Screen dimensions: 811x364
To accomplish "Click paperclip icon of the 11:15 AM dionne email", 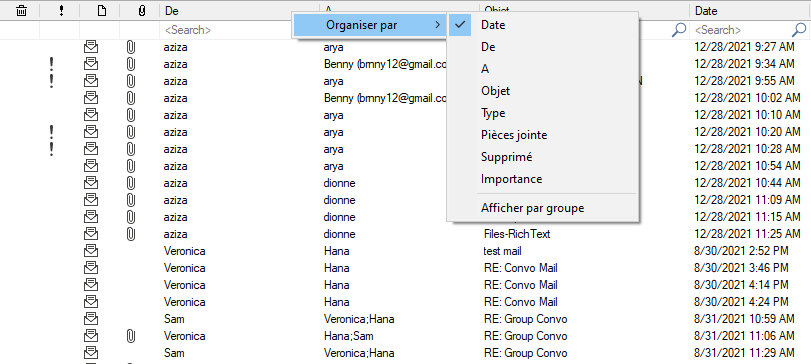I will point(131,217).
